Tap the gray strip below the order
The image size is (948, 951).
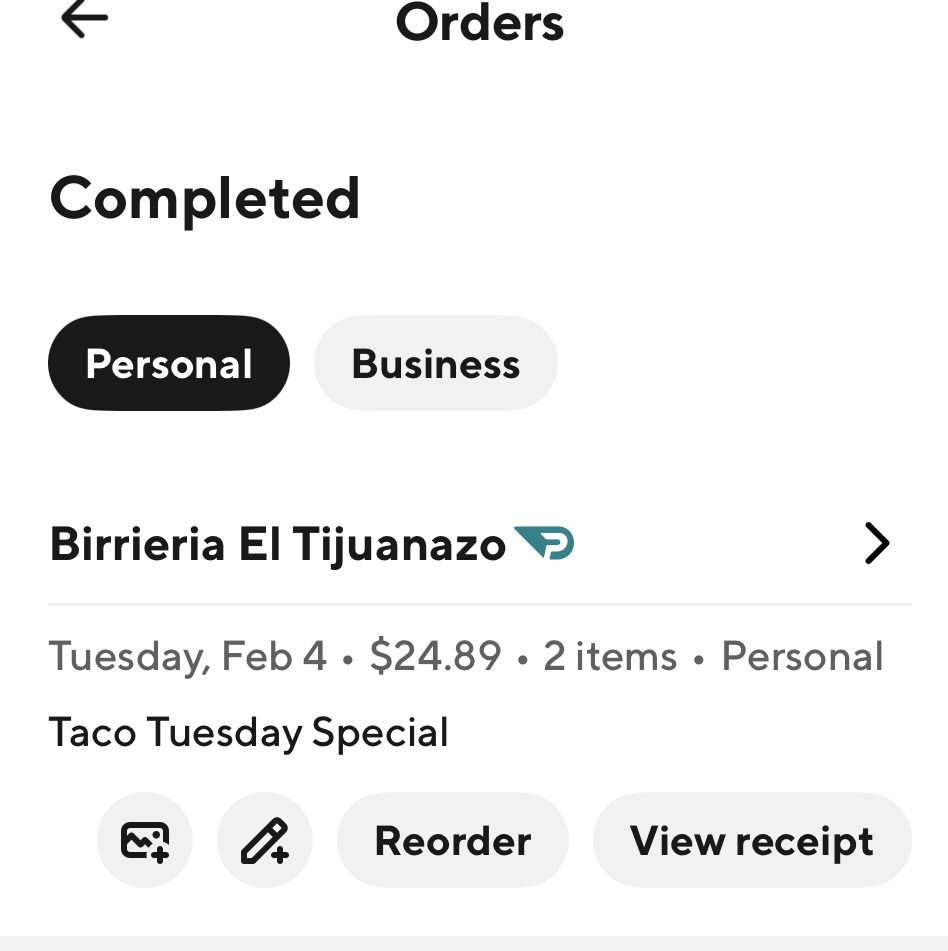(474, 943)
